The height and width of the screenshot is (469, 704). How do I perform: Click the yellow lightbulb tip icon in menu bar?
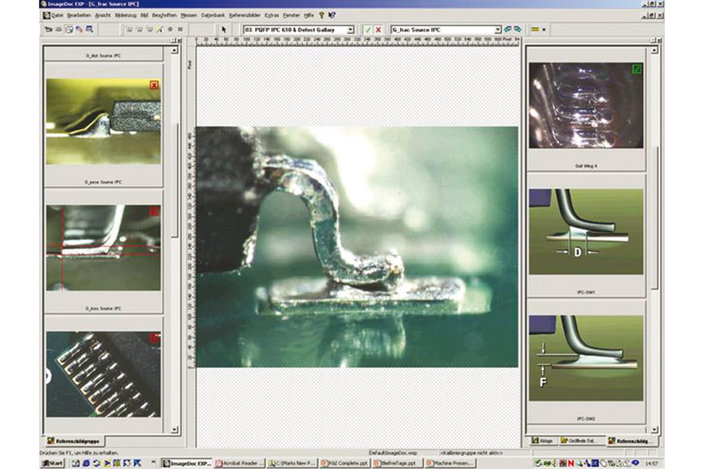point(321,15)
